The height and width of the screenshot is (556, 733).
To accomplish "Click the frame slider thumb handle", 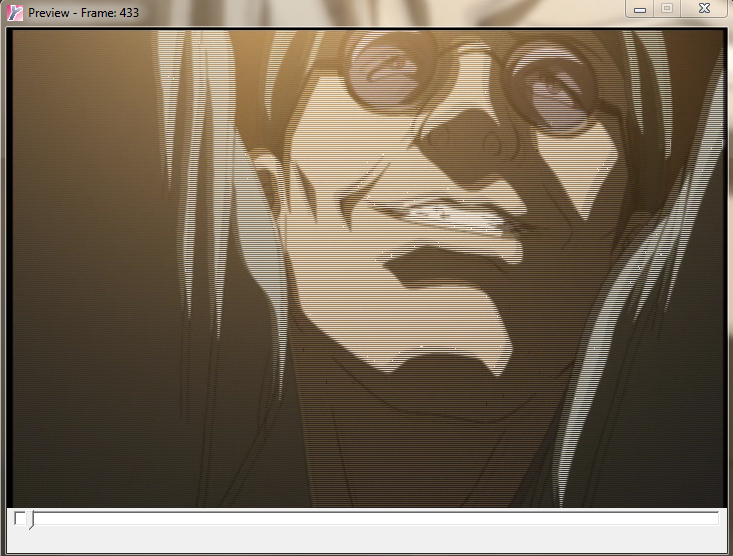I will point(30,520).
